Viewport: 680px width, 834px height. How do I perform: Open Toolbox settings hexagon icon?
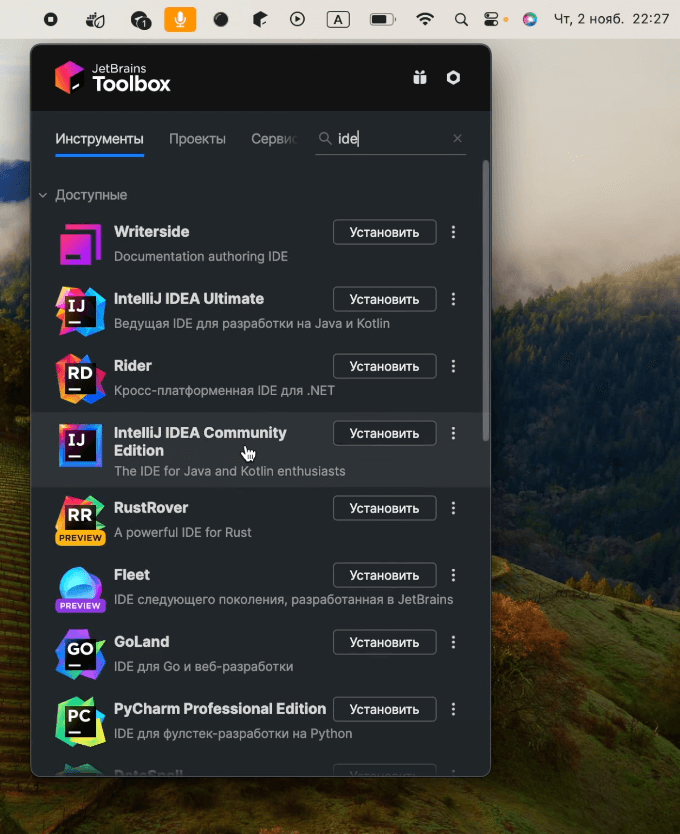tap(453, 78)
